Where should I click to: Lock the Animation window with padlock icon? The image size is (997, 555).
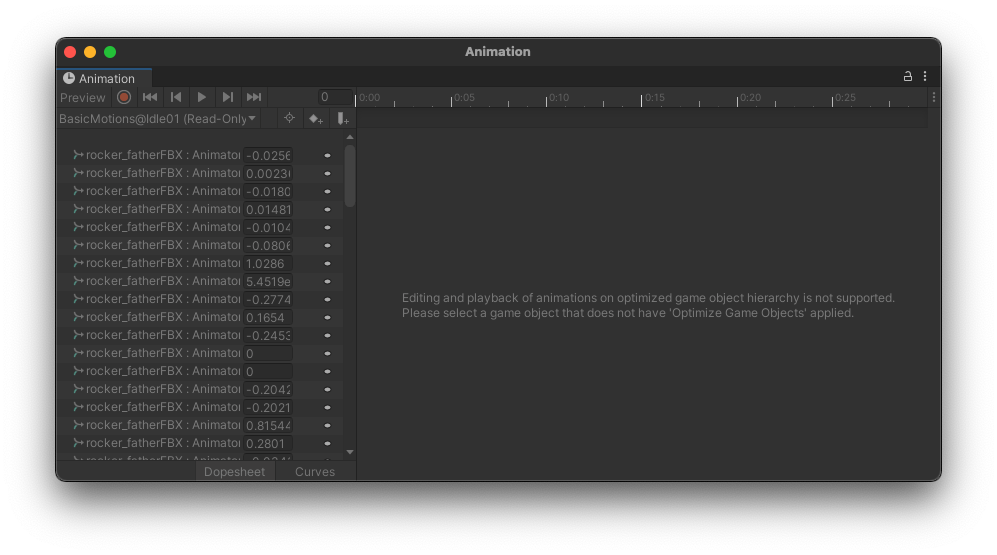[x=908, y=76]
